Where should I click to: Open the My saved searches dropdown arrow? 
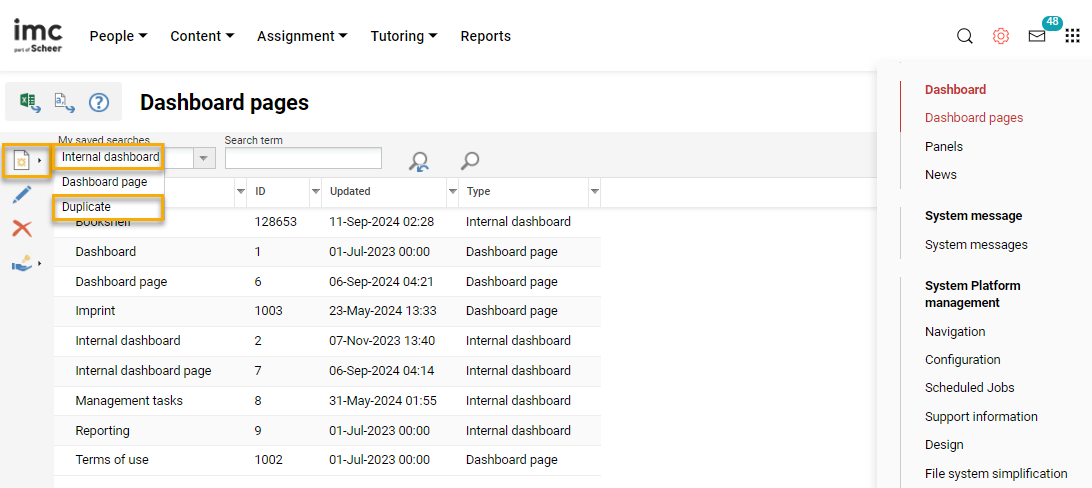204,158
